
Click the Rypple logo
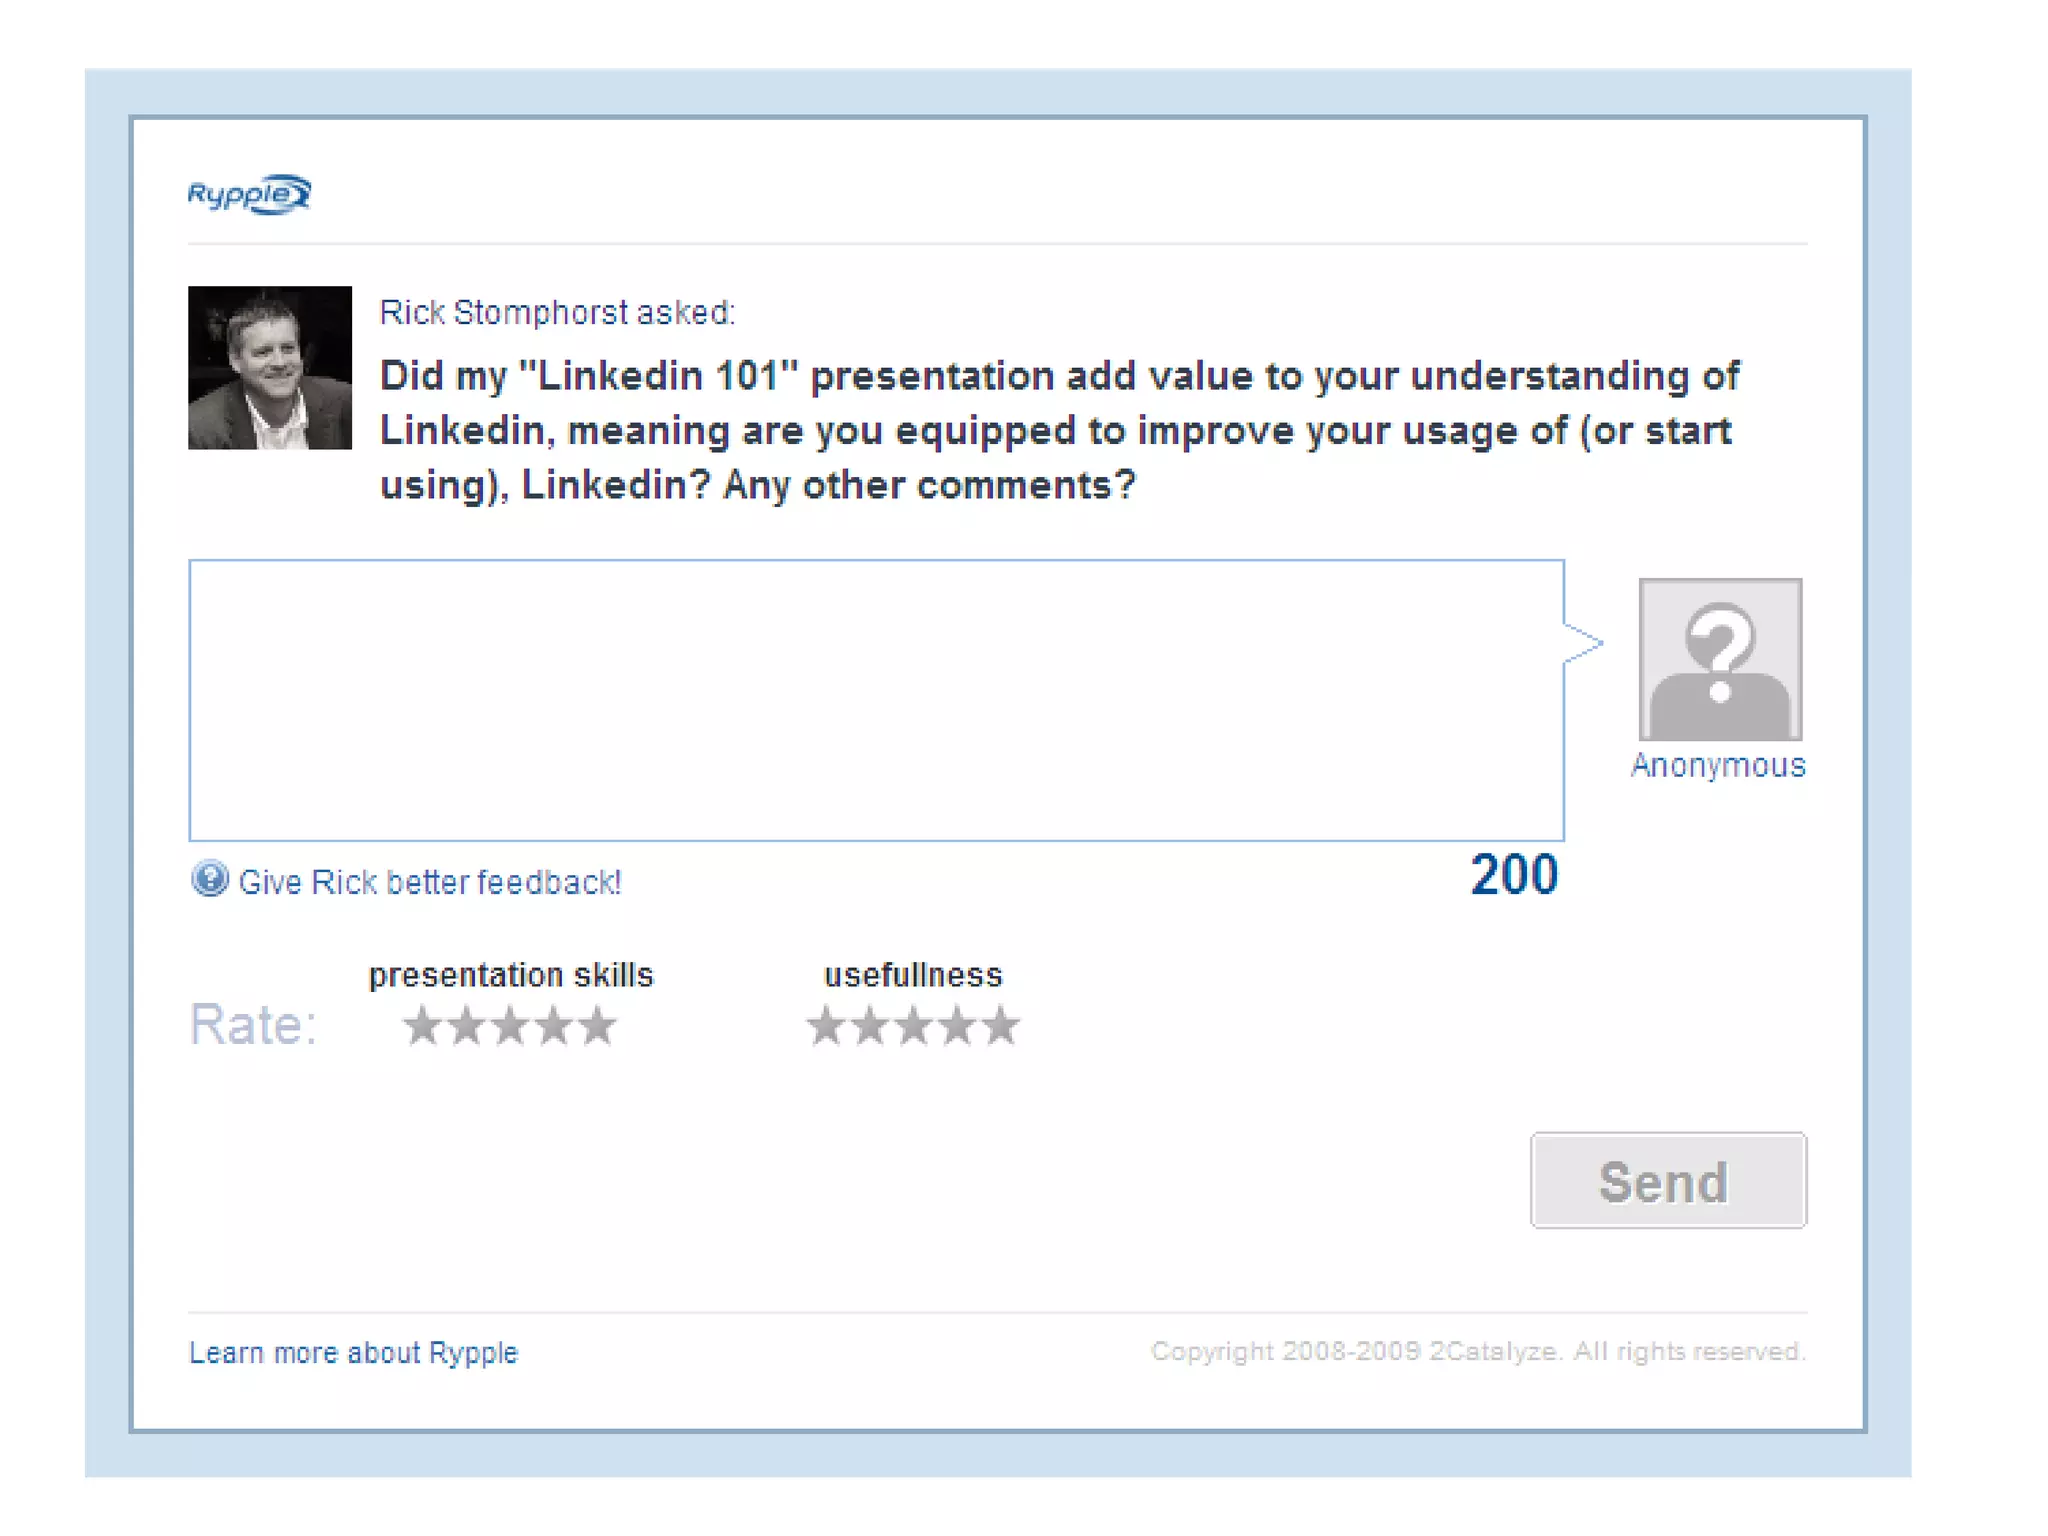click(249, 193)
